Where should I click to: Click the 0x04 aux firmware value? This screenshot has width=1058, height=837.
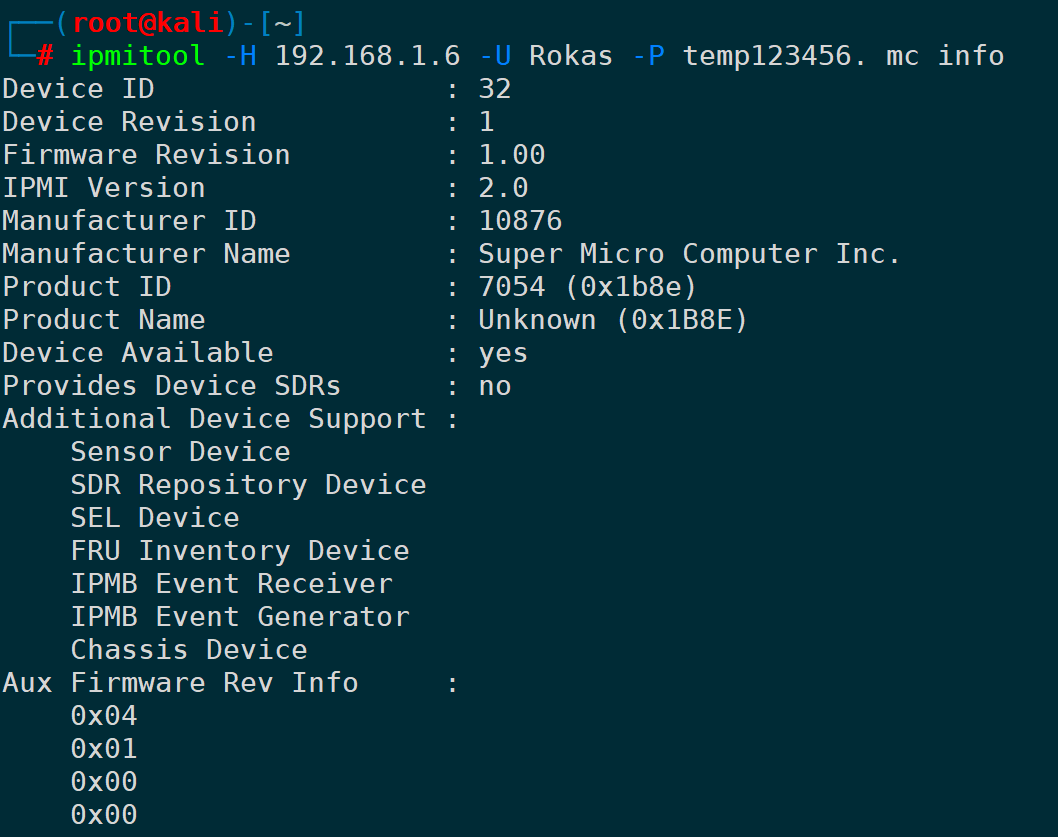(104, 716)
